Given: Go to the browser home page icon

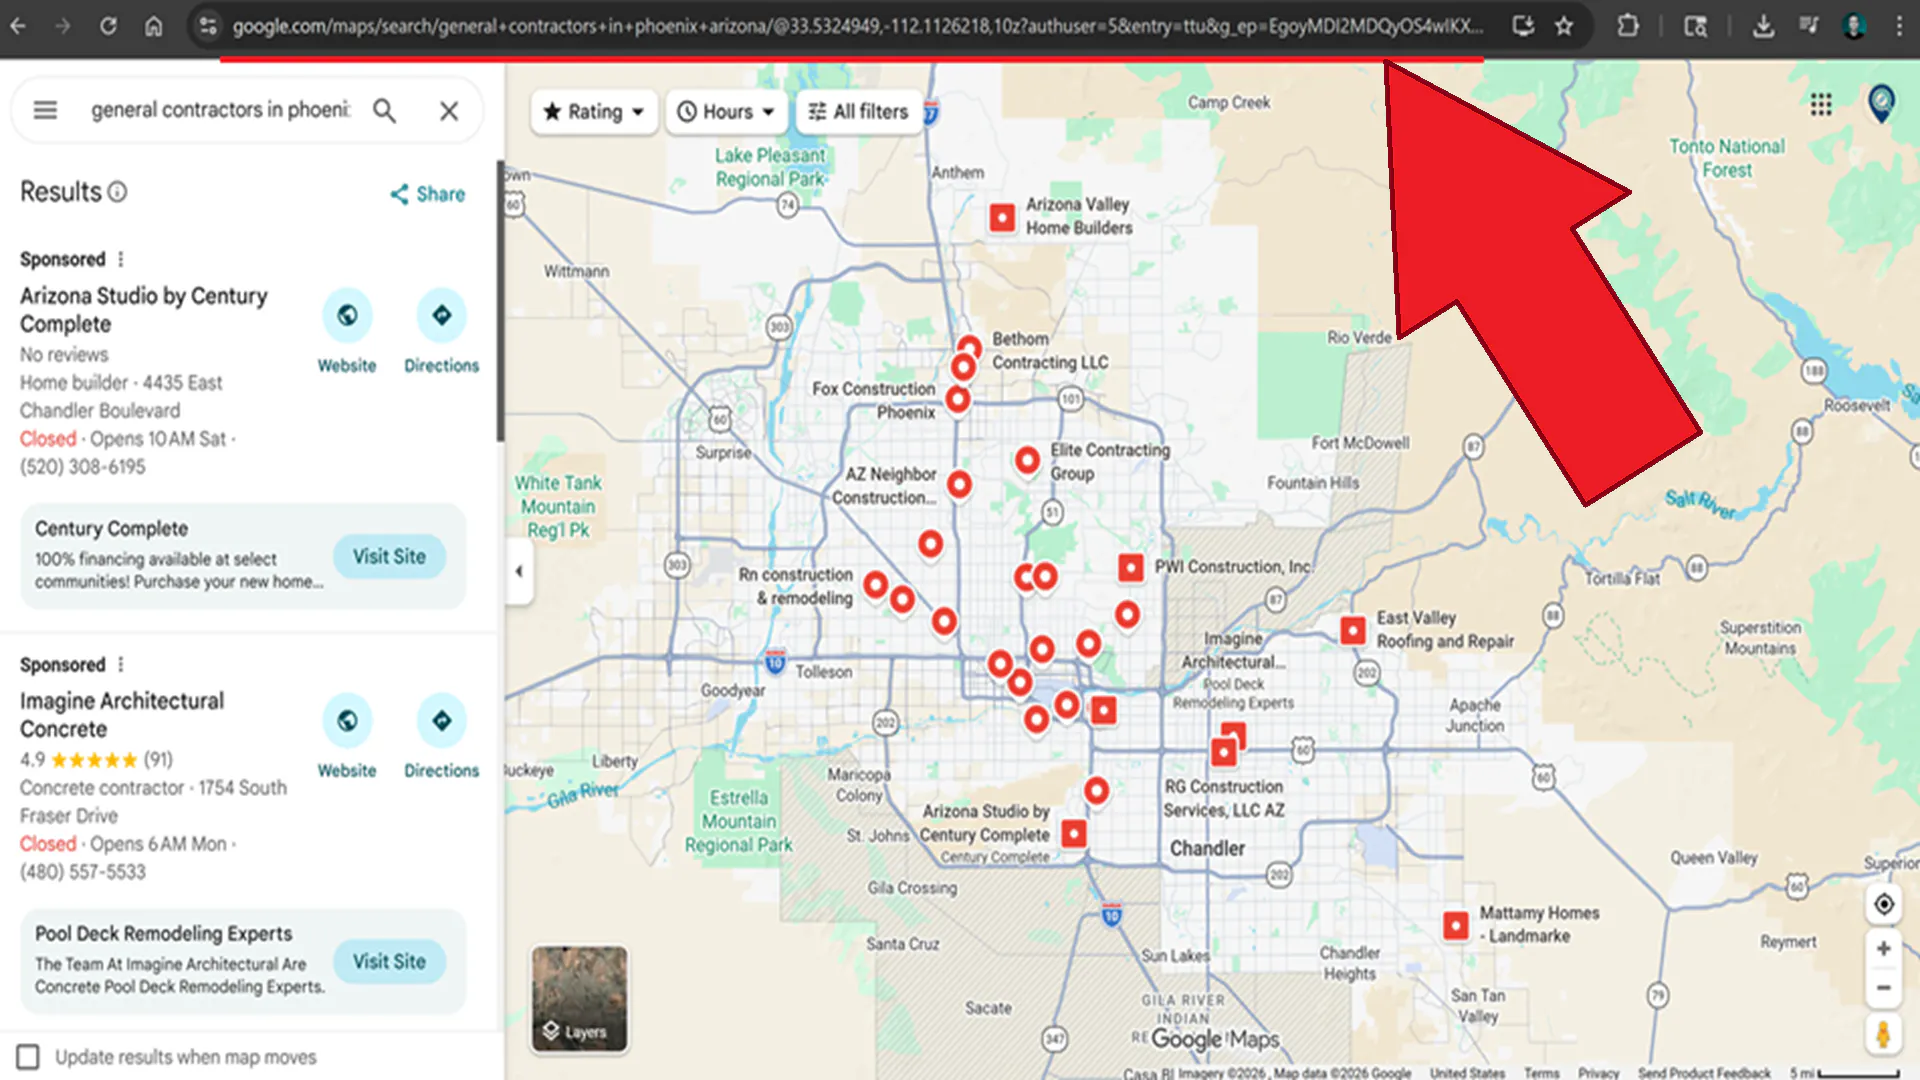Looking at the screenshot, I should [x=153, y=26].
